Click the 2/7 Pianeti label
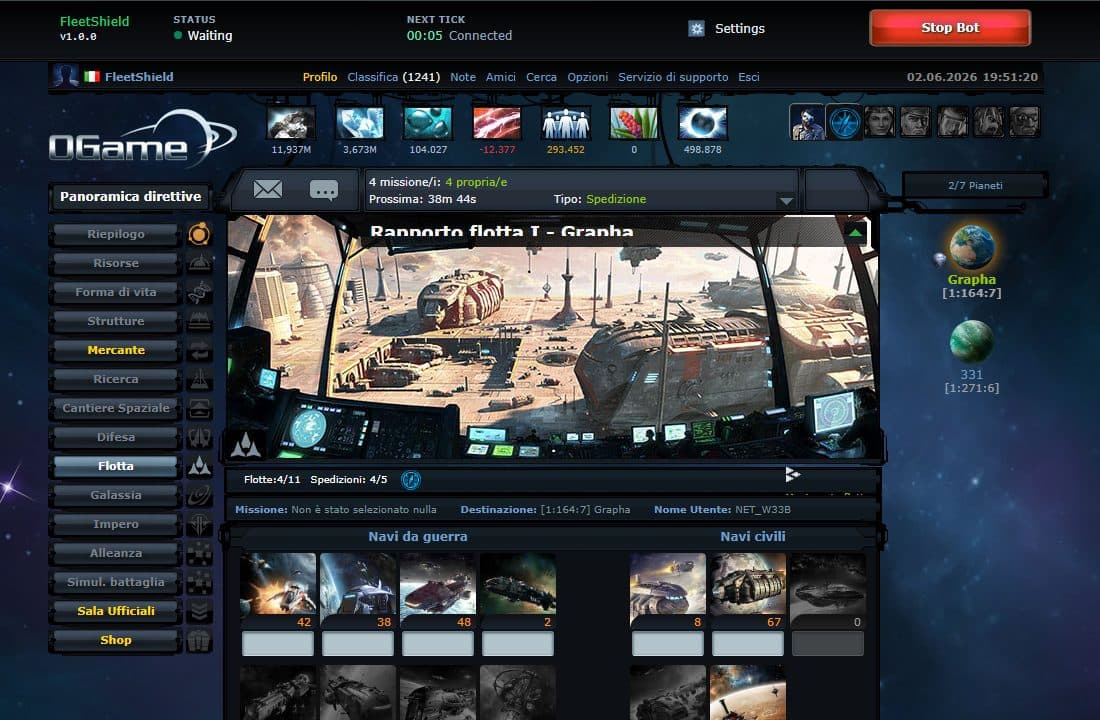The image size is (1100, 720). point(975,186)
